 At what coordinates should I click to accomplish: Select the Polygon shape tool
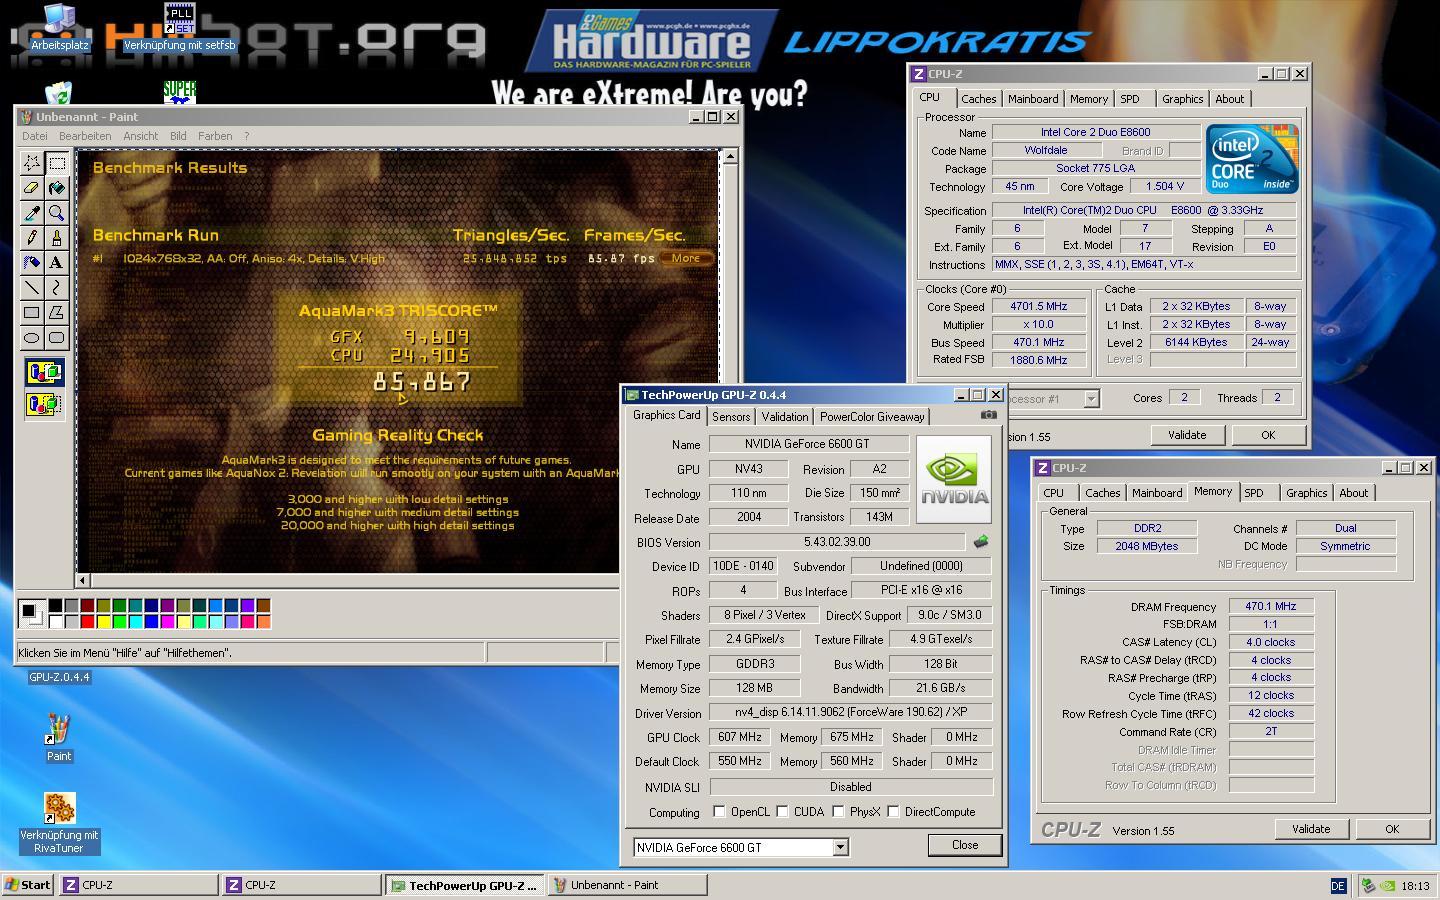pyautogui.click(x=57, y=313)
